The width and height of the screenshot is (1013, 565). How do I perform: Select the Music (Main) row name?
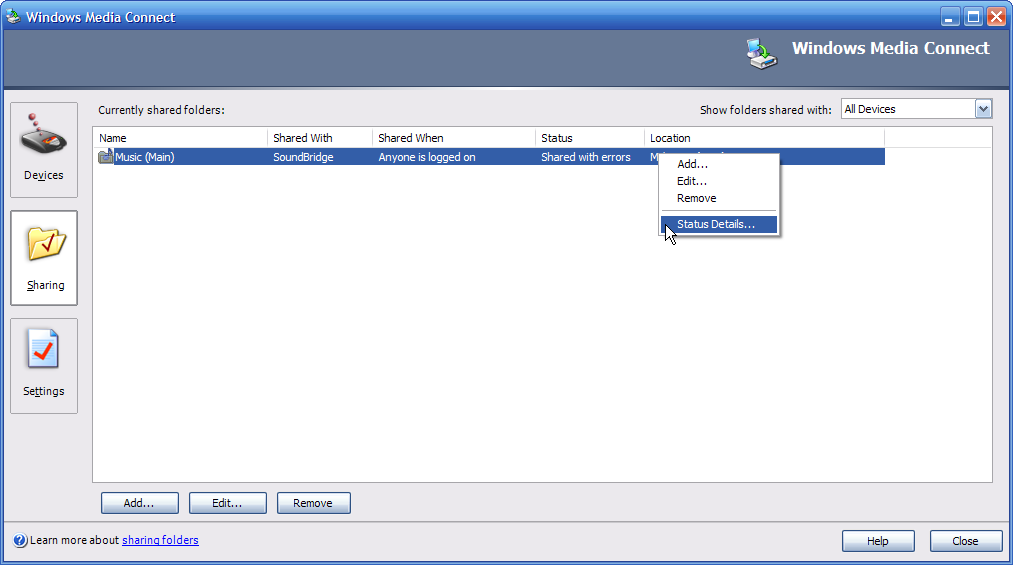pos(145,157)
